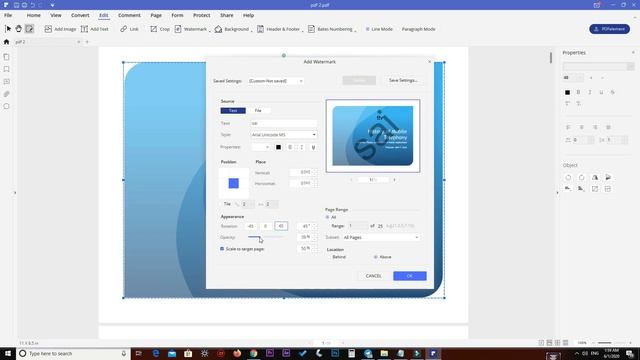Viewport: 640px width, 360px height.
Task: Click the Opacity slider
Action: tap(266, 237)
